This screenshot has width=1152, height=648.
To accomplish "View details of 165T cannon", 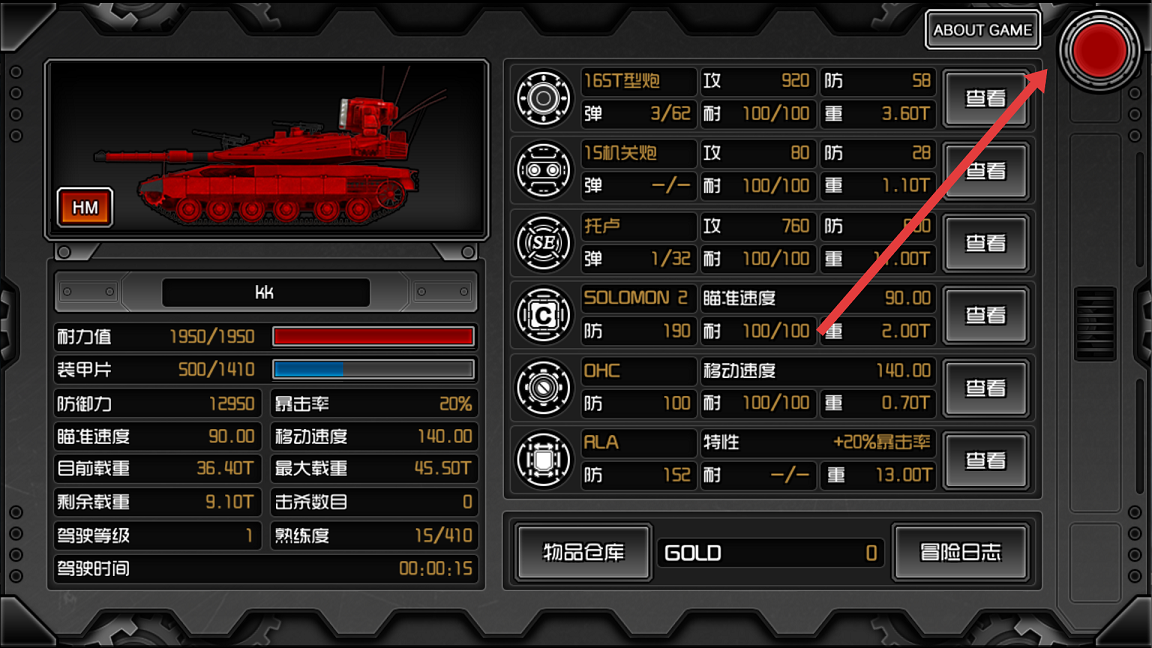I will point(985,98).
